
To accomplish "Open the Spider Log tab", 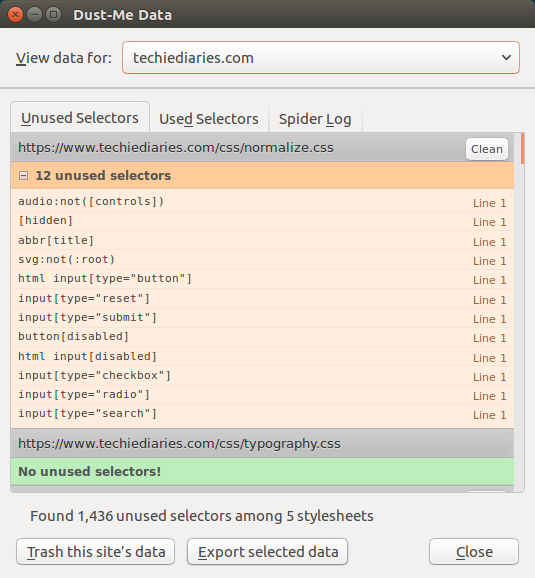I will (315, 119).
